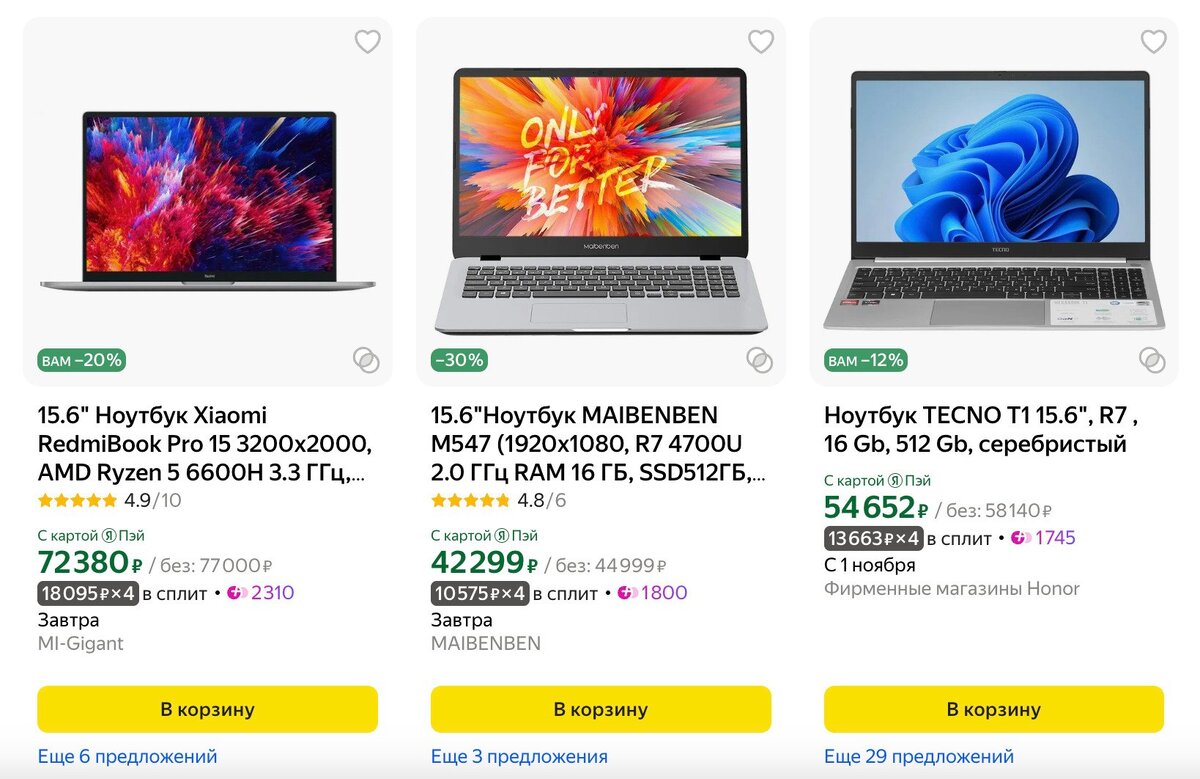Expand Еще 6 предложений for the Xiaomi laptop
Viewport: 1200px width, 779px height.
[127, 757]
